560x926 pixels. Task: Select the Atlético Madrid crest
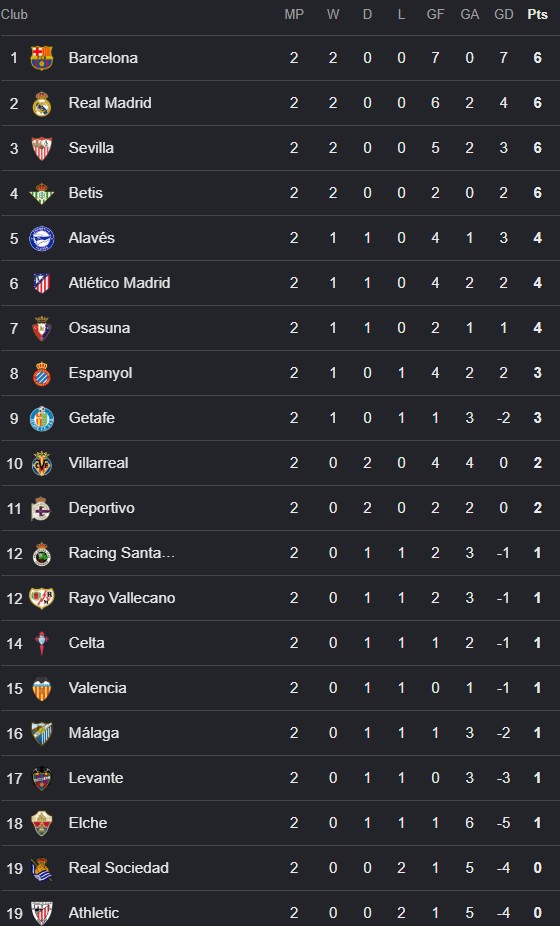click(x=41, y=283)
